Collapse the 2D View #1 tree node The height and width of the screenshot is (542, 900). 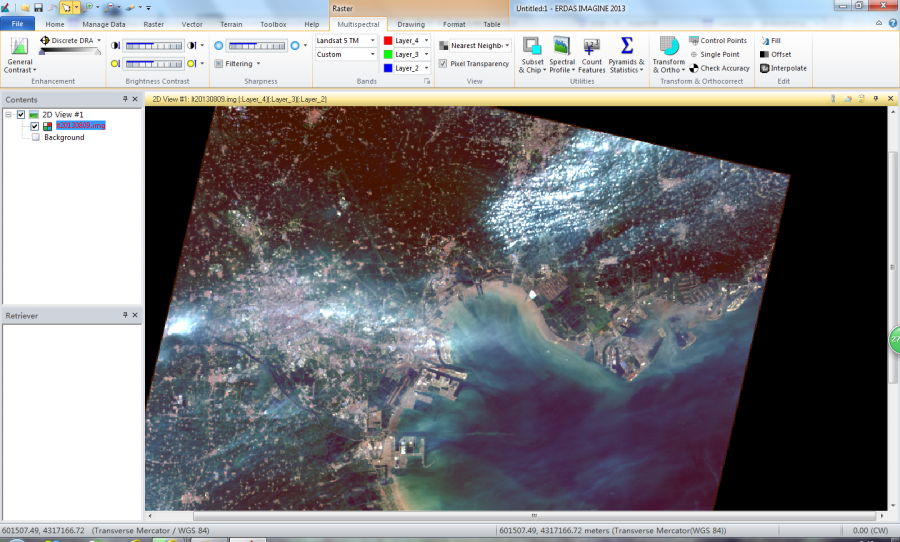point(9,114)
